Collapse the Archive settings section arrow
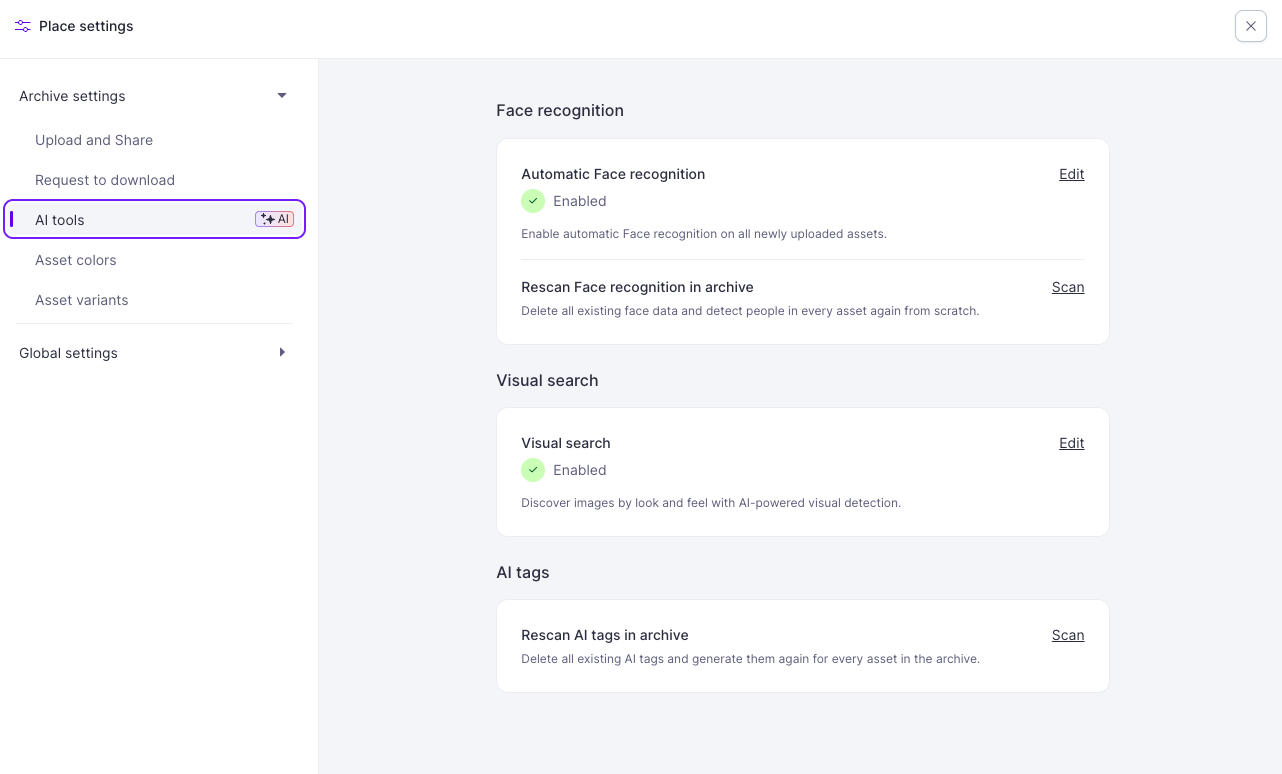 [x=282, y=96]
